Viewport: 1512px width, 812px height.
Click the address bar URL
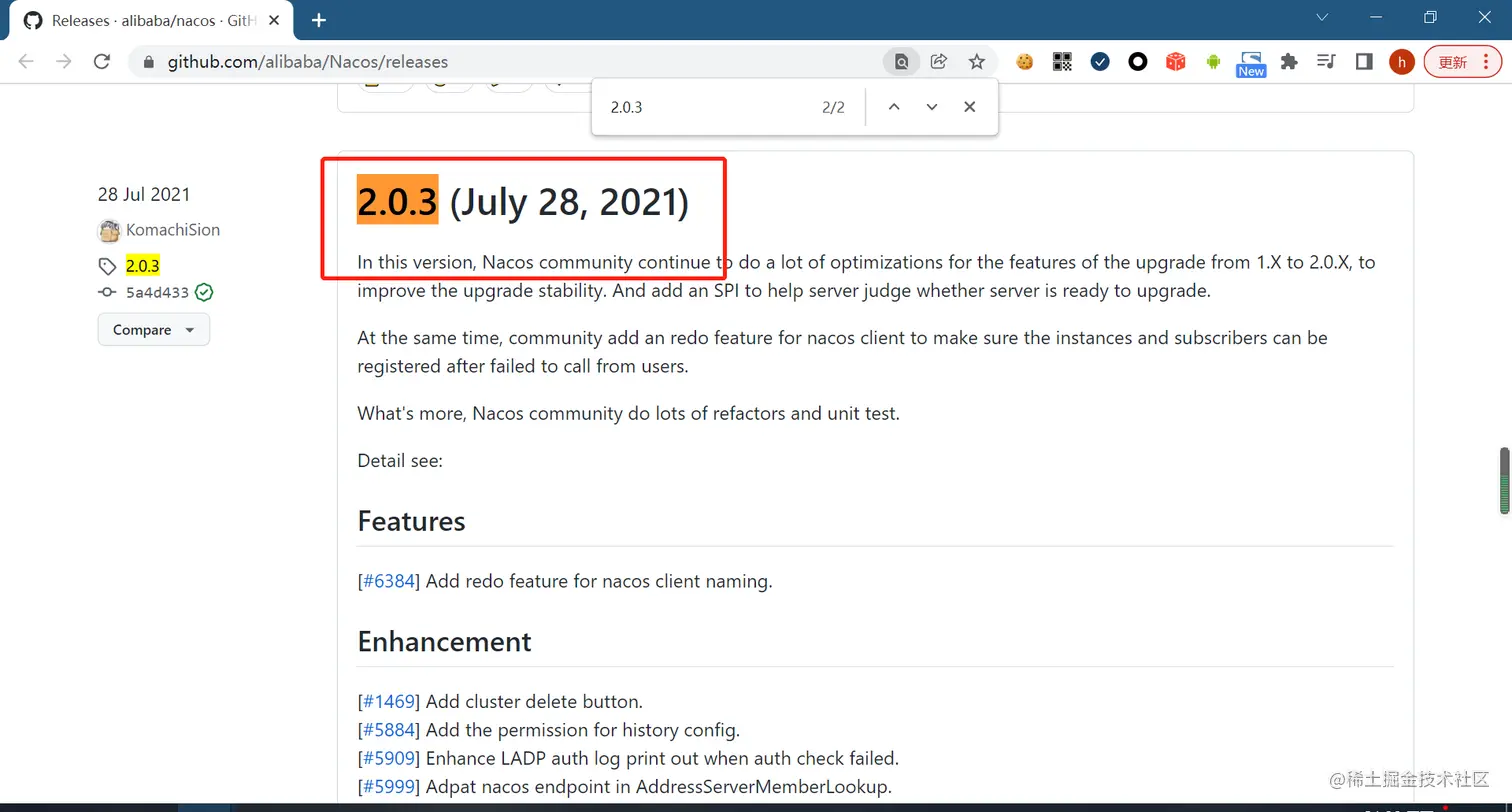click(307, 61)
